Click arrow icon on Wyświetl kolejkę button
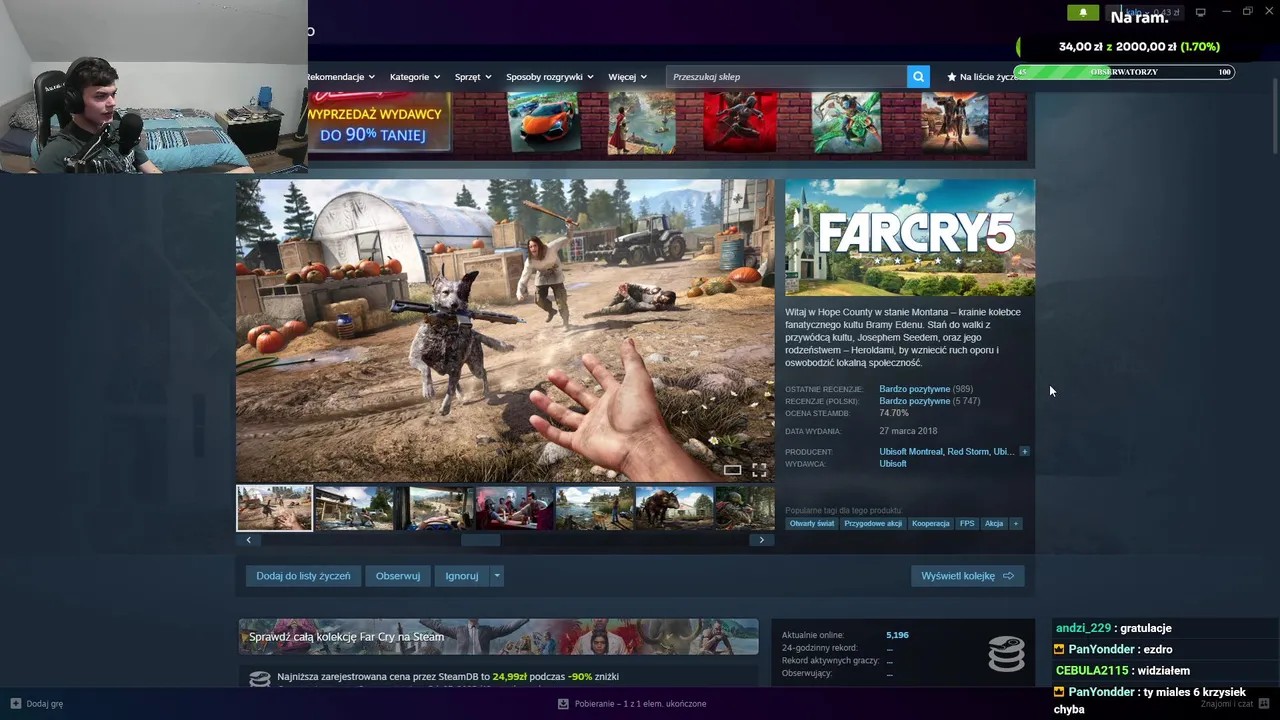The image size is (1280, 720). 1008,576
